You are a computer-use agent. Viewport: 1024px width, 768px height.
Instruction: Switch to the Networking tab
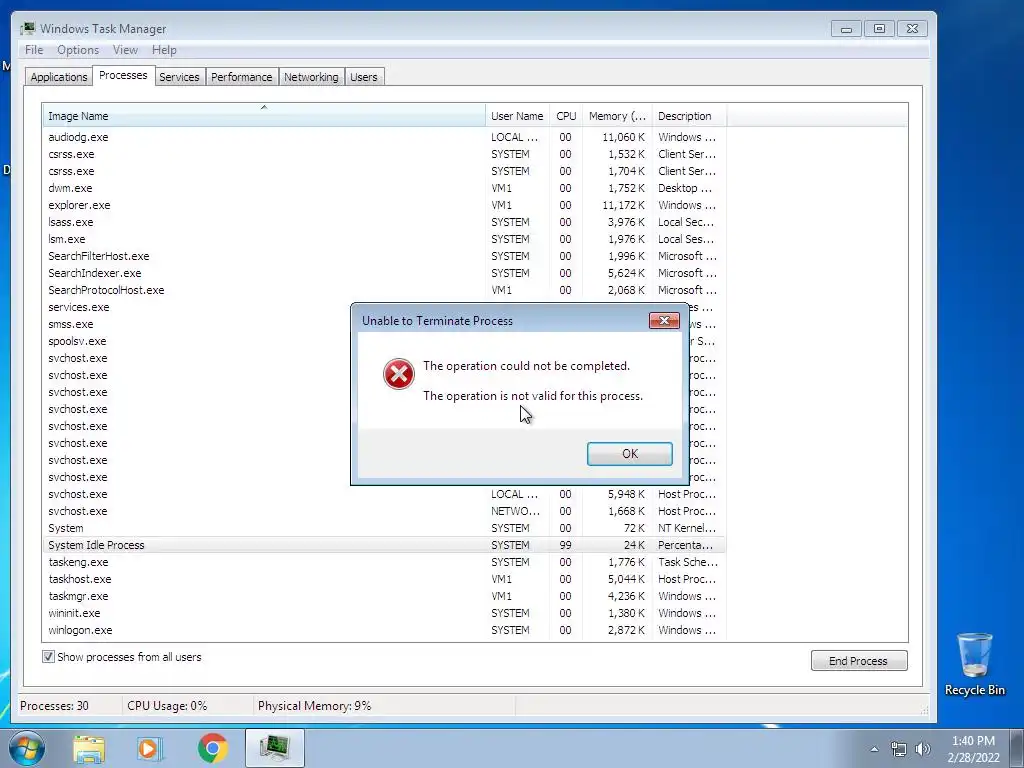coord(311,77)
